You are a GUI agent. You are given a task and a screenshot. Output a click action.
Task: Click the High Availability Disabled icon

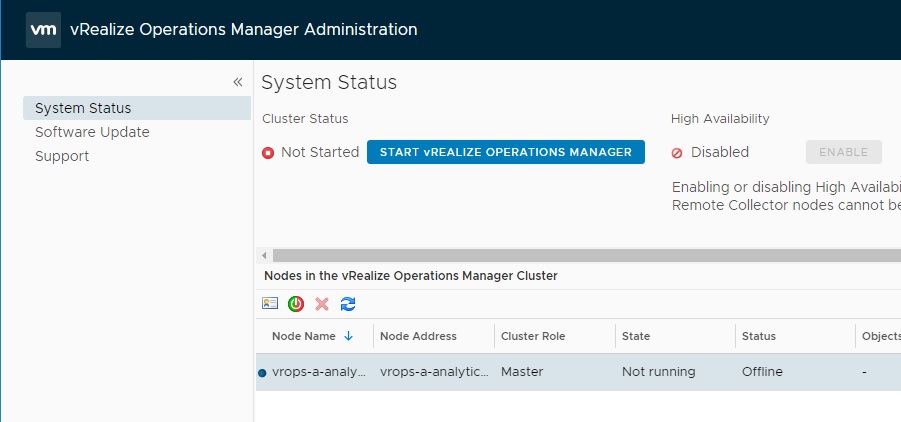coord(677,153)
